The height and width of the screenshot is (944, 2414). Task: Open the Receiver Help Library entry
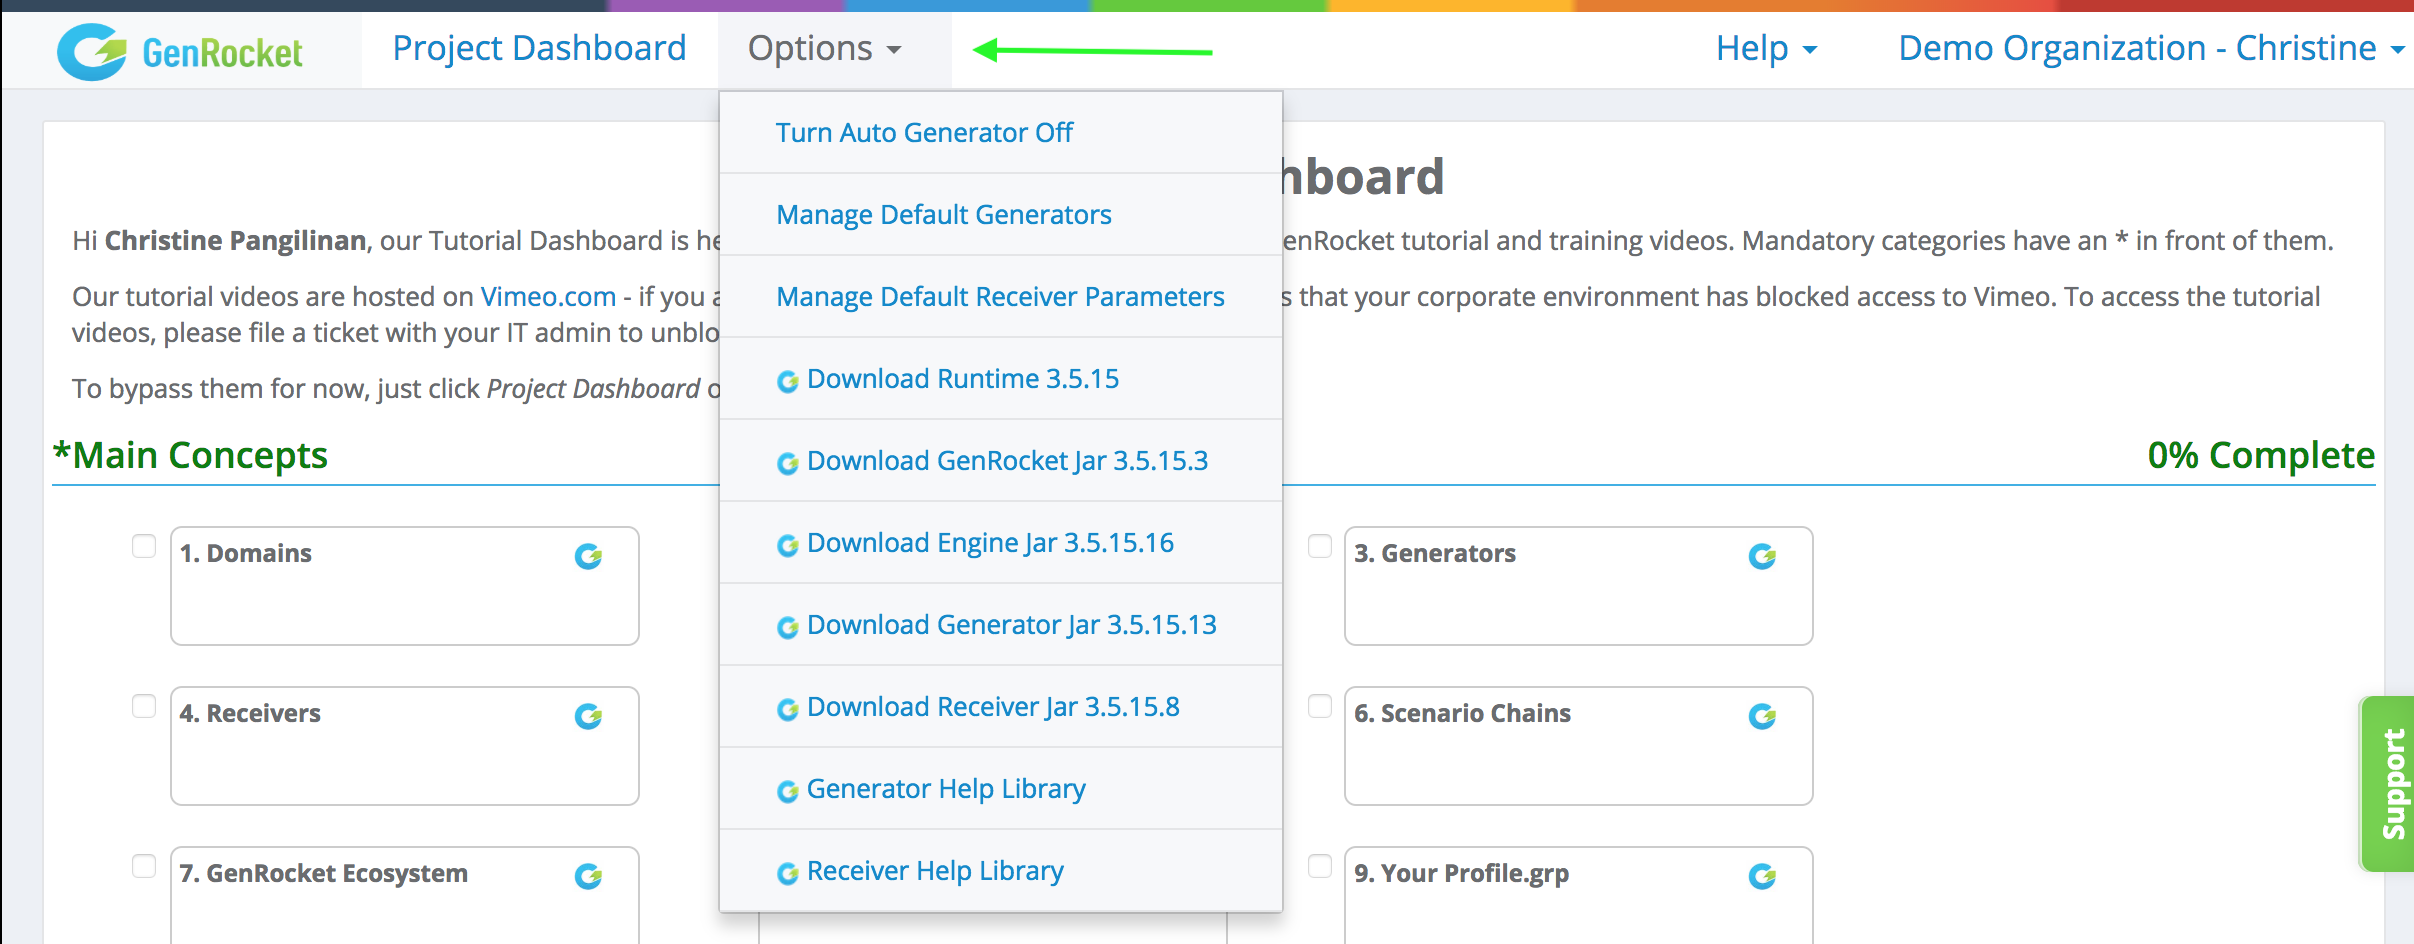(1001, 870)
